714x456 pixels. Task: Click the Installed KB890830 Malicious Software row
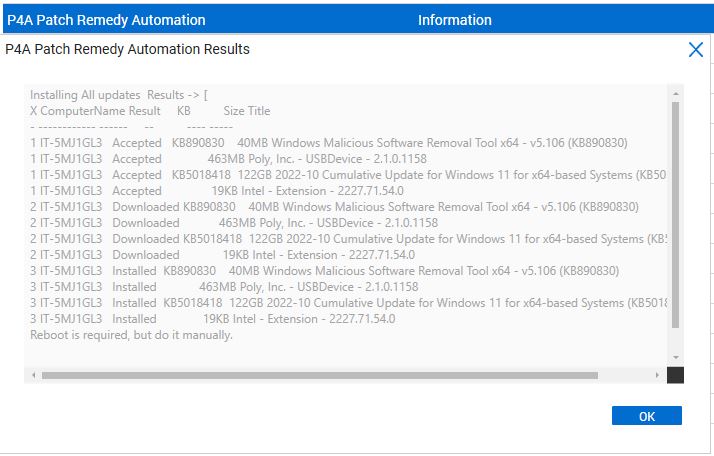[x=324, y=271]
